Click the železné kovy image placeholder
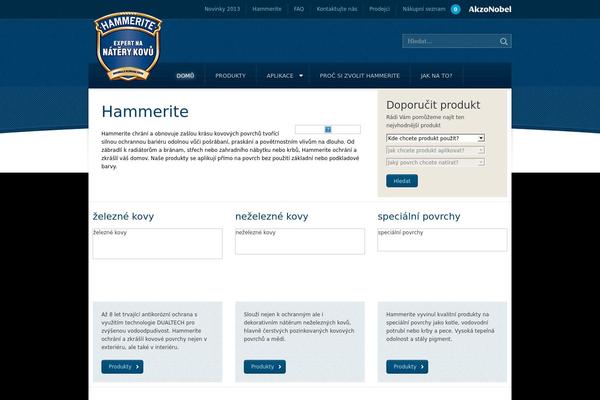The image size is (600, 400). 157,243
